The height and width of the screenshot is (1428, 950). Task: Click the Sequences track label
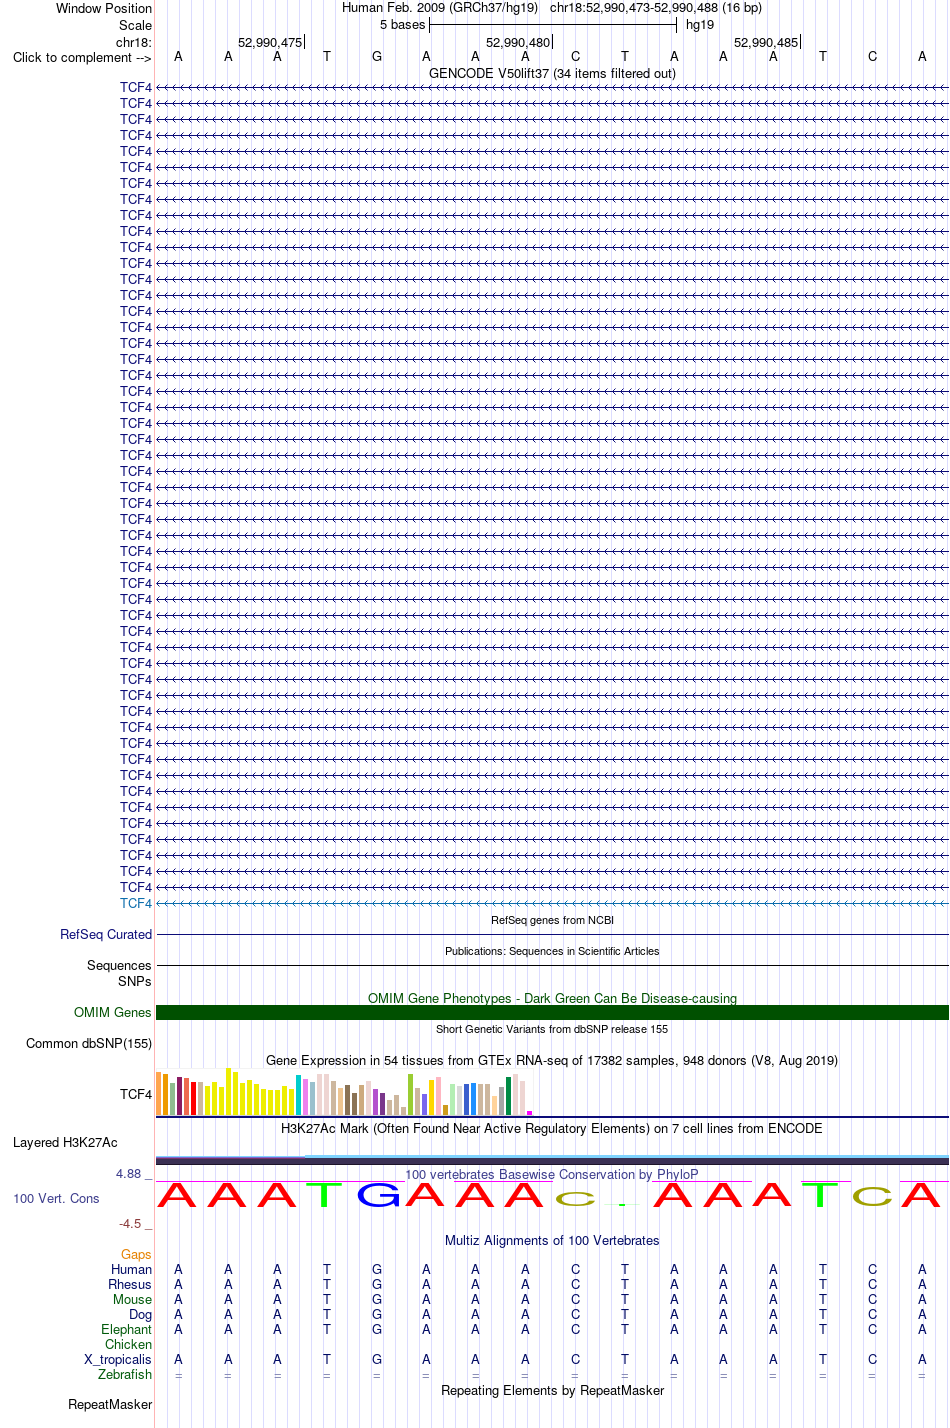click(119, 965)
